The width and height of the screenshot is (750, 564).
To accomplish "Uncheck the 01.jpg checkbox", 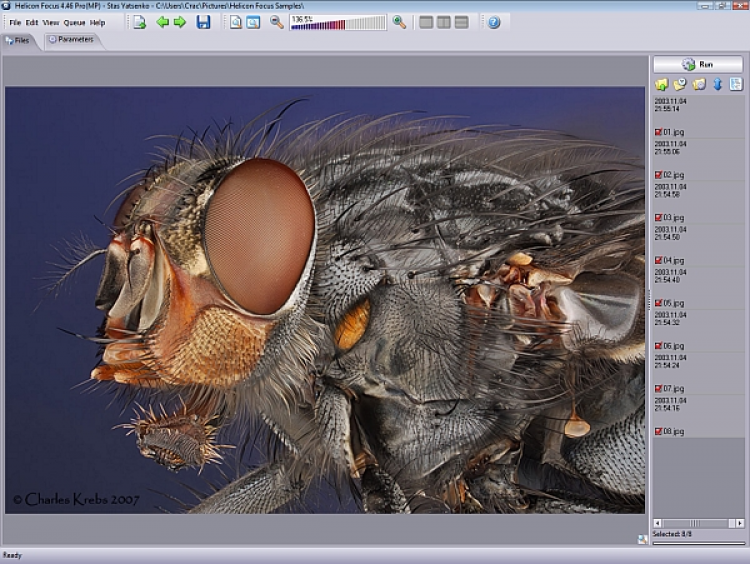I will click(x=658, y=132).
